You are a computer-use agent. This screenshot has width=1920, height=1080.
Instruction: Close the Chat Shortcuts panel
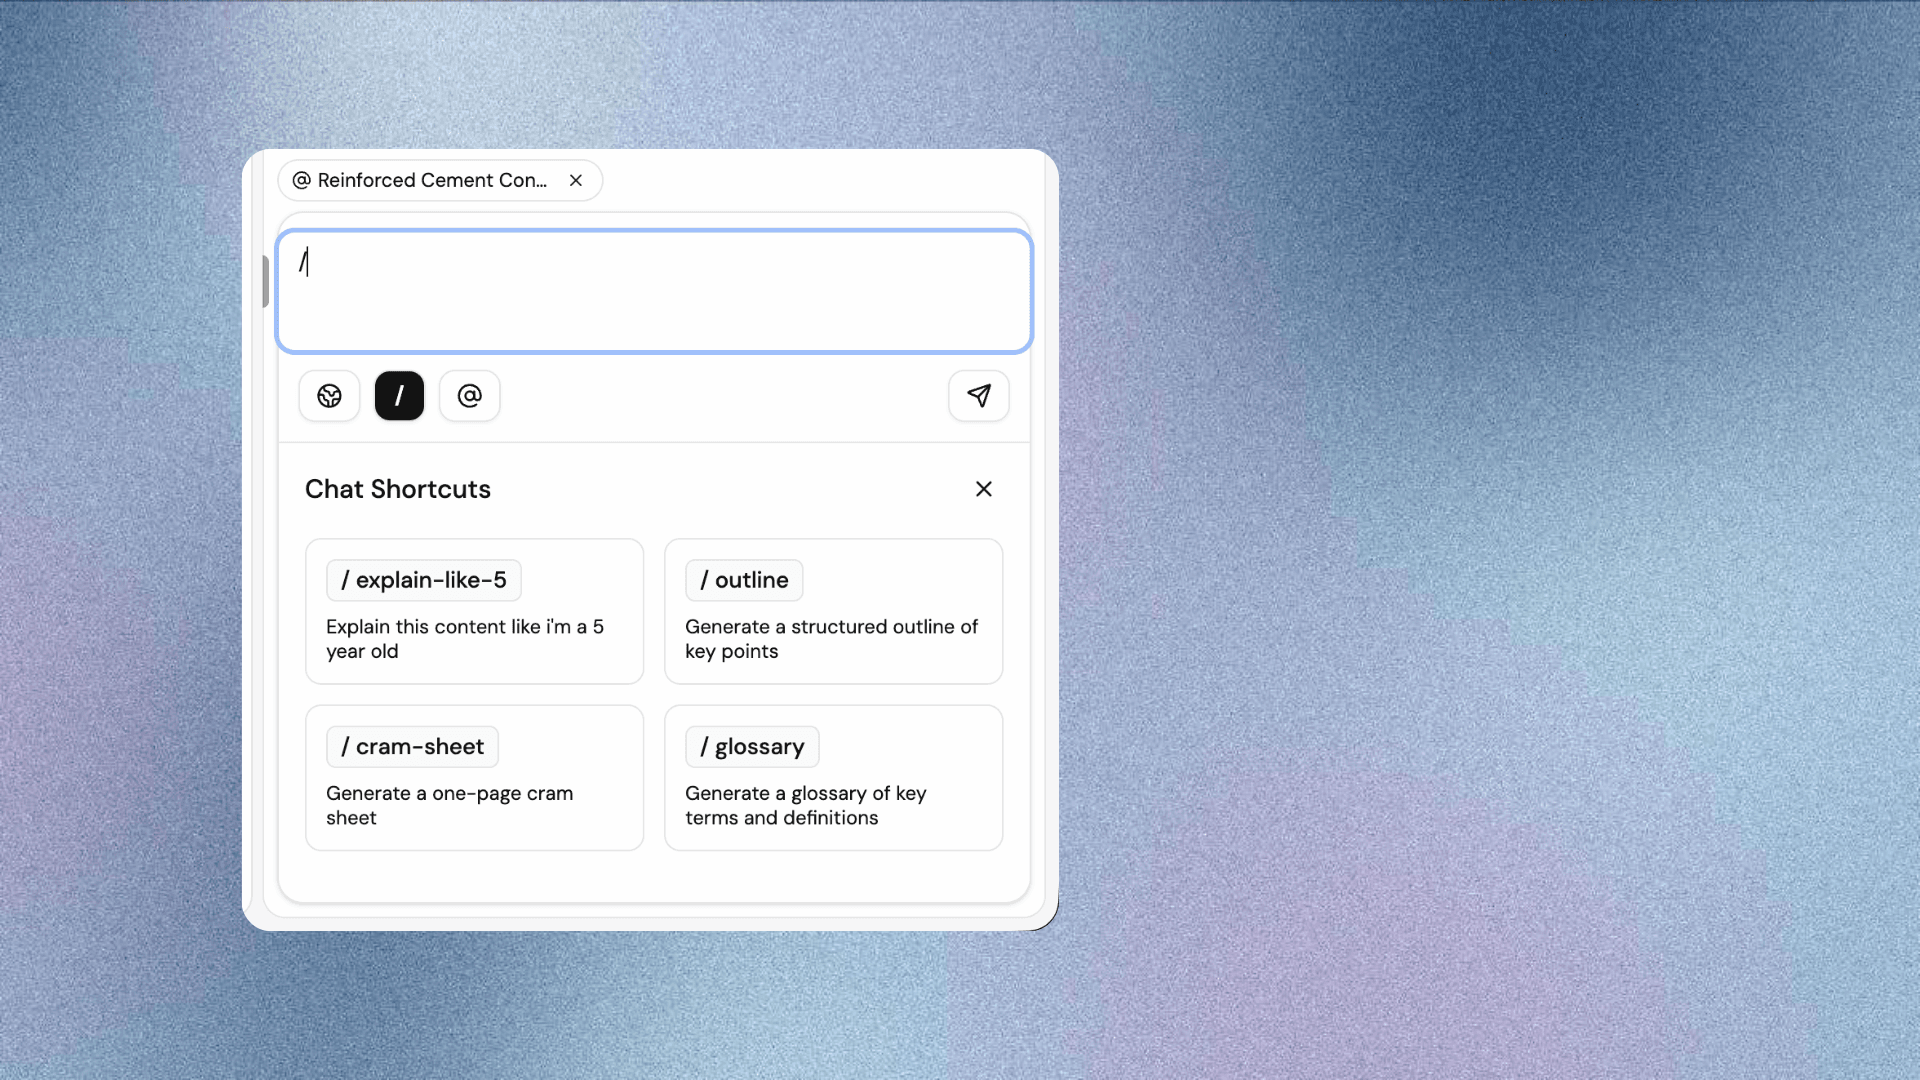pyautogui.click(x=984, y=489)
